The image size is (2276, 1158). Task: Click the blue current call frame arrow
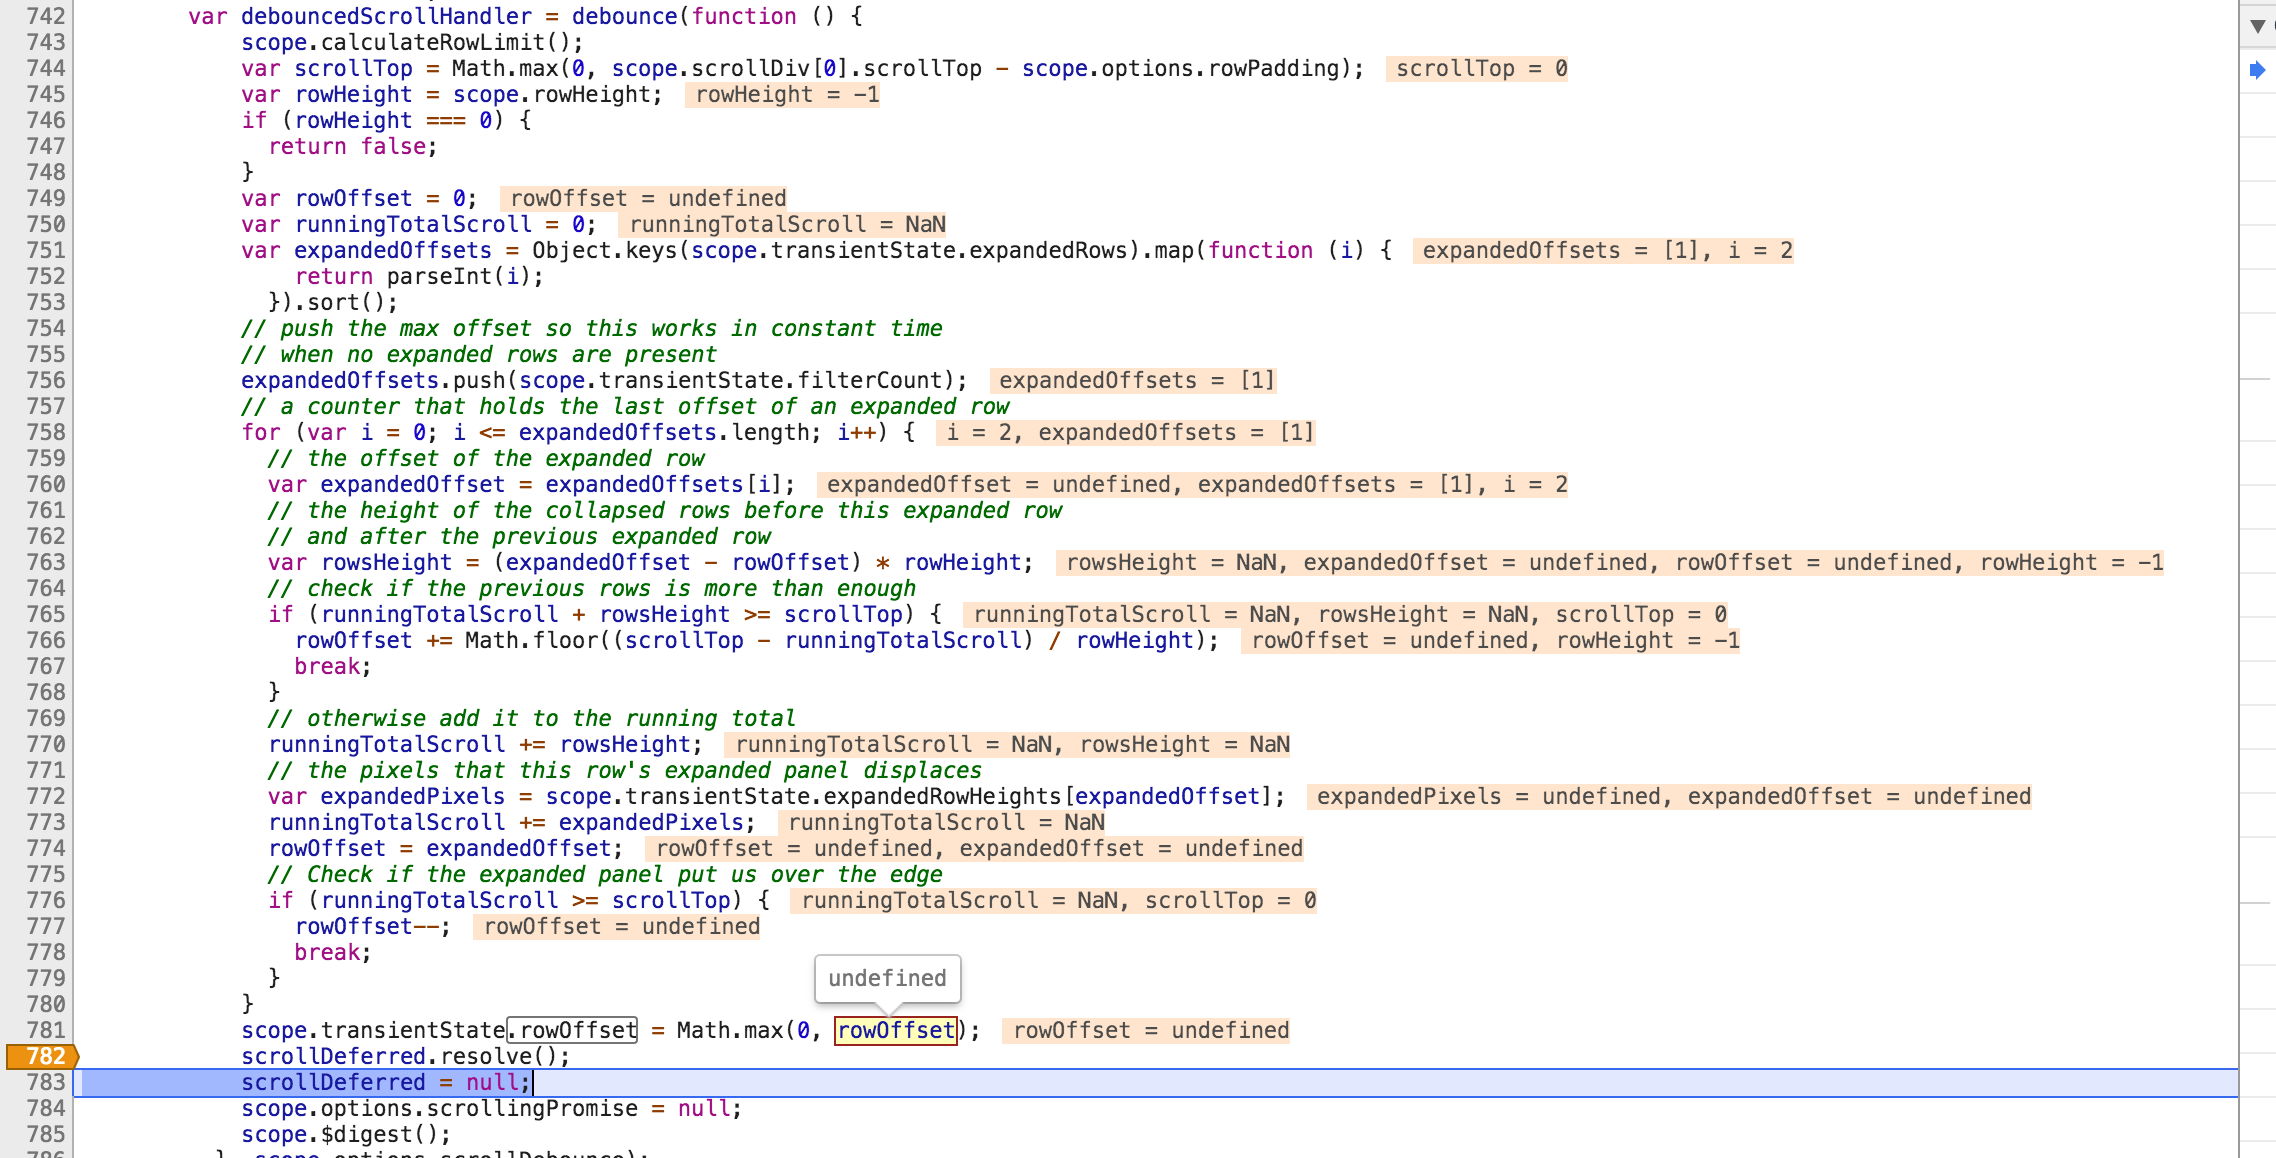tap(2257, 69)
